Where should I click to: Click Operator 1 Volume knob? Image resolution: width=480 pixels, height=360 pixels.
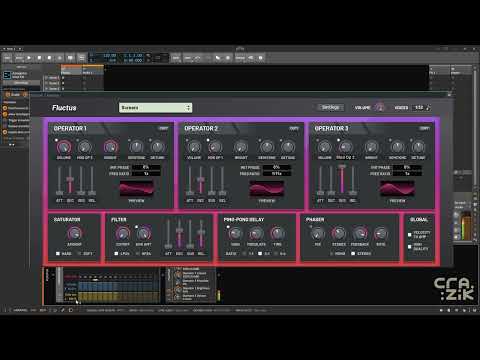coord(64,147)
